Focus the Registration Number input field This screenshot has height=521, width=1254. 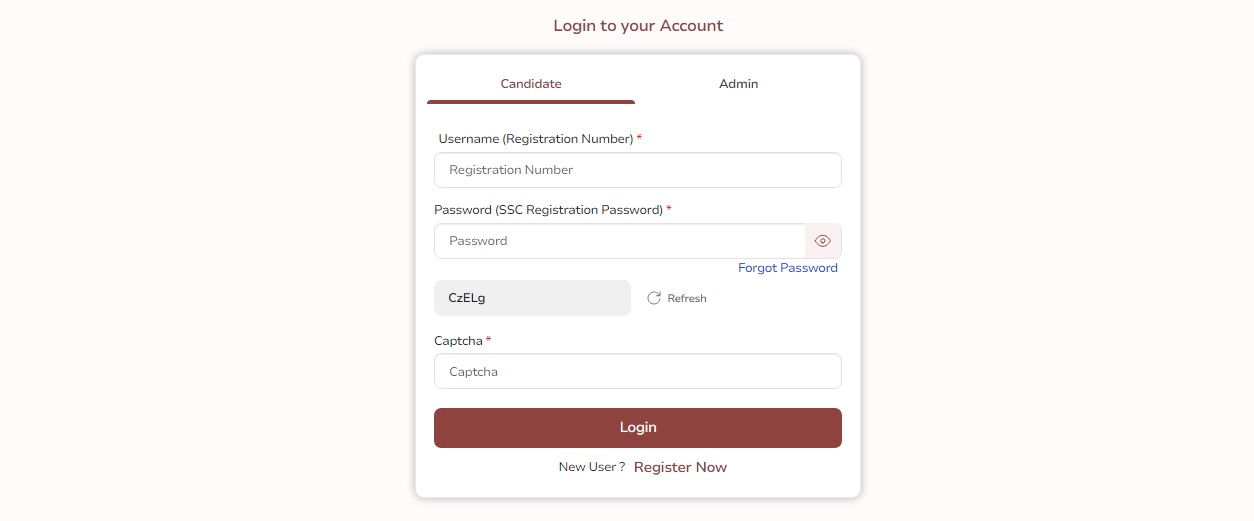tap(637, 170)
